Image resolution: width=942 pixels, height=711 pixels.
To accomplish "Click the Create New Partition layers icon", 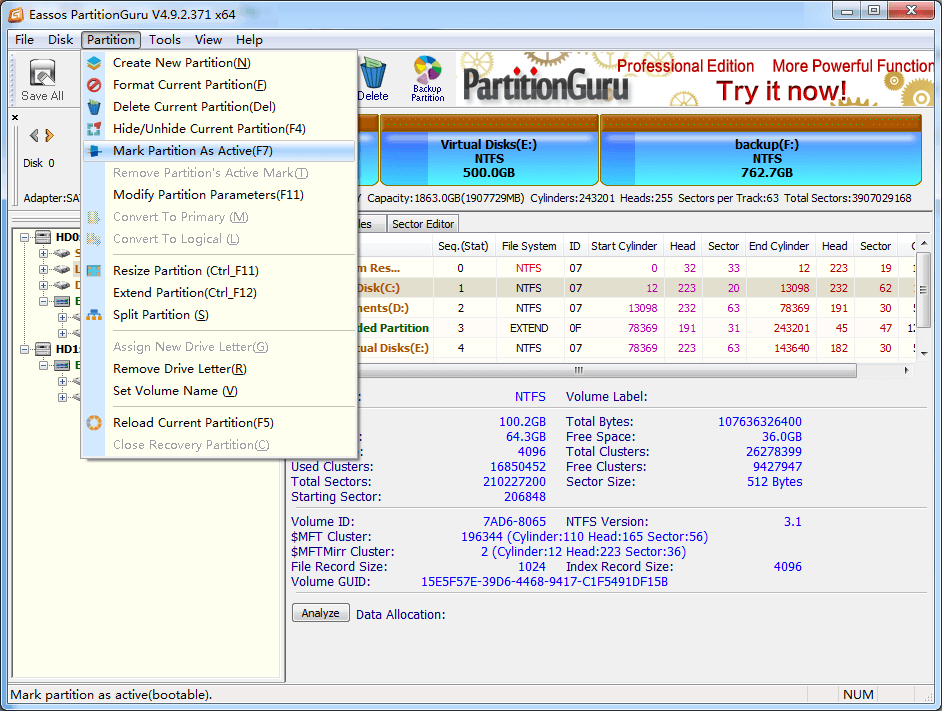I will 94,63.
